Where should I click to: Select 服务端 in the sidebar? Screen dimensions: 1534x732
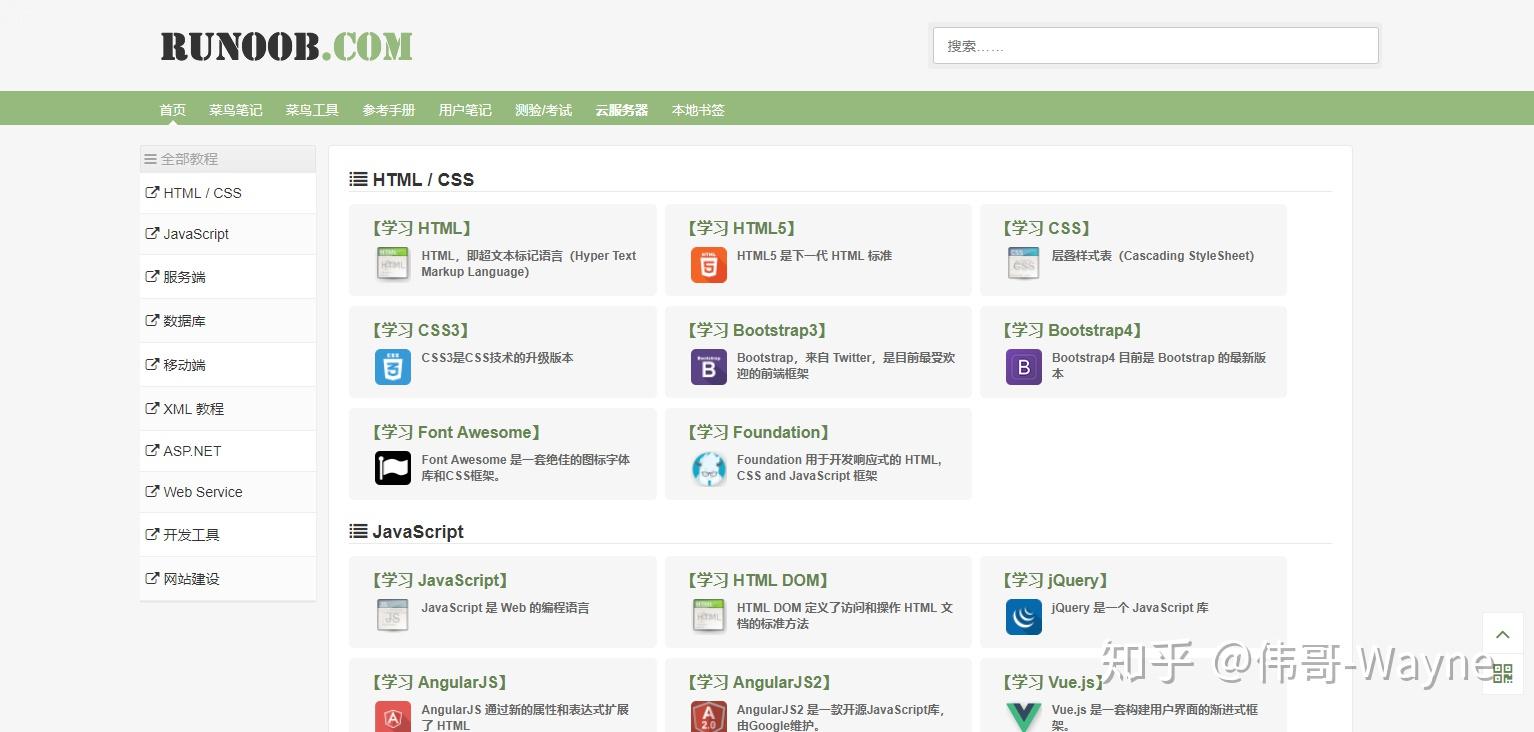tap(228, 277)
